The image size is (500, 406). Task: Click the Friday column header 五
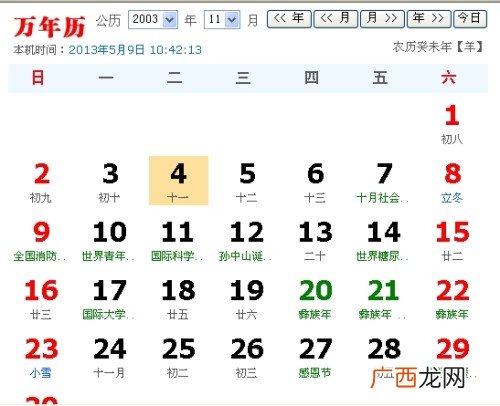point(380,78)
